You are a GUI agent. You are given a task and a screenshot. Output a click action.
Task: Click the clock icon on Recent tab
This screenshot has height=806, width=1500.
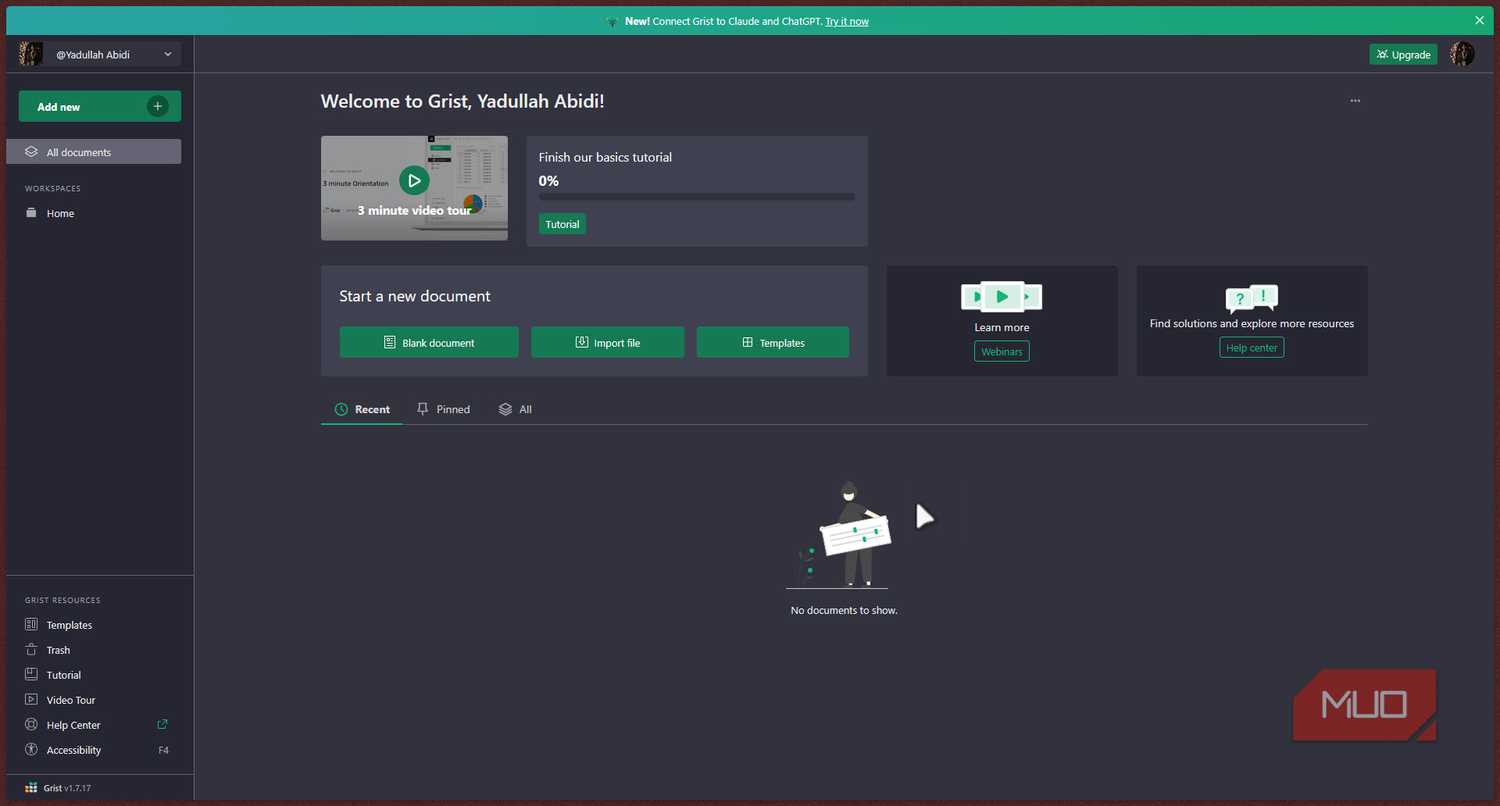tap(341, 409)
